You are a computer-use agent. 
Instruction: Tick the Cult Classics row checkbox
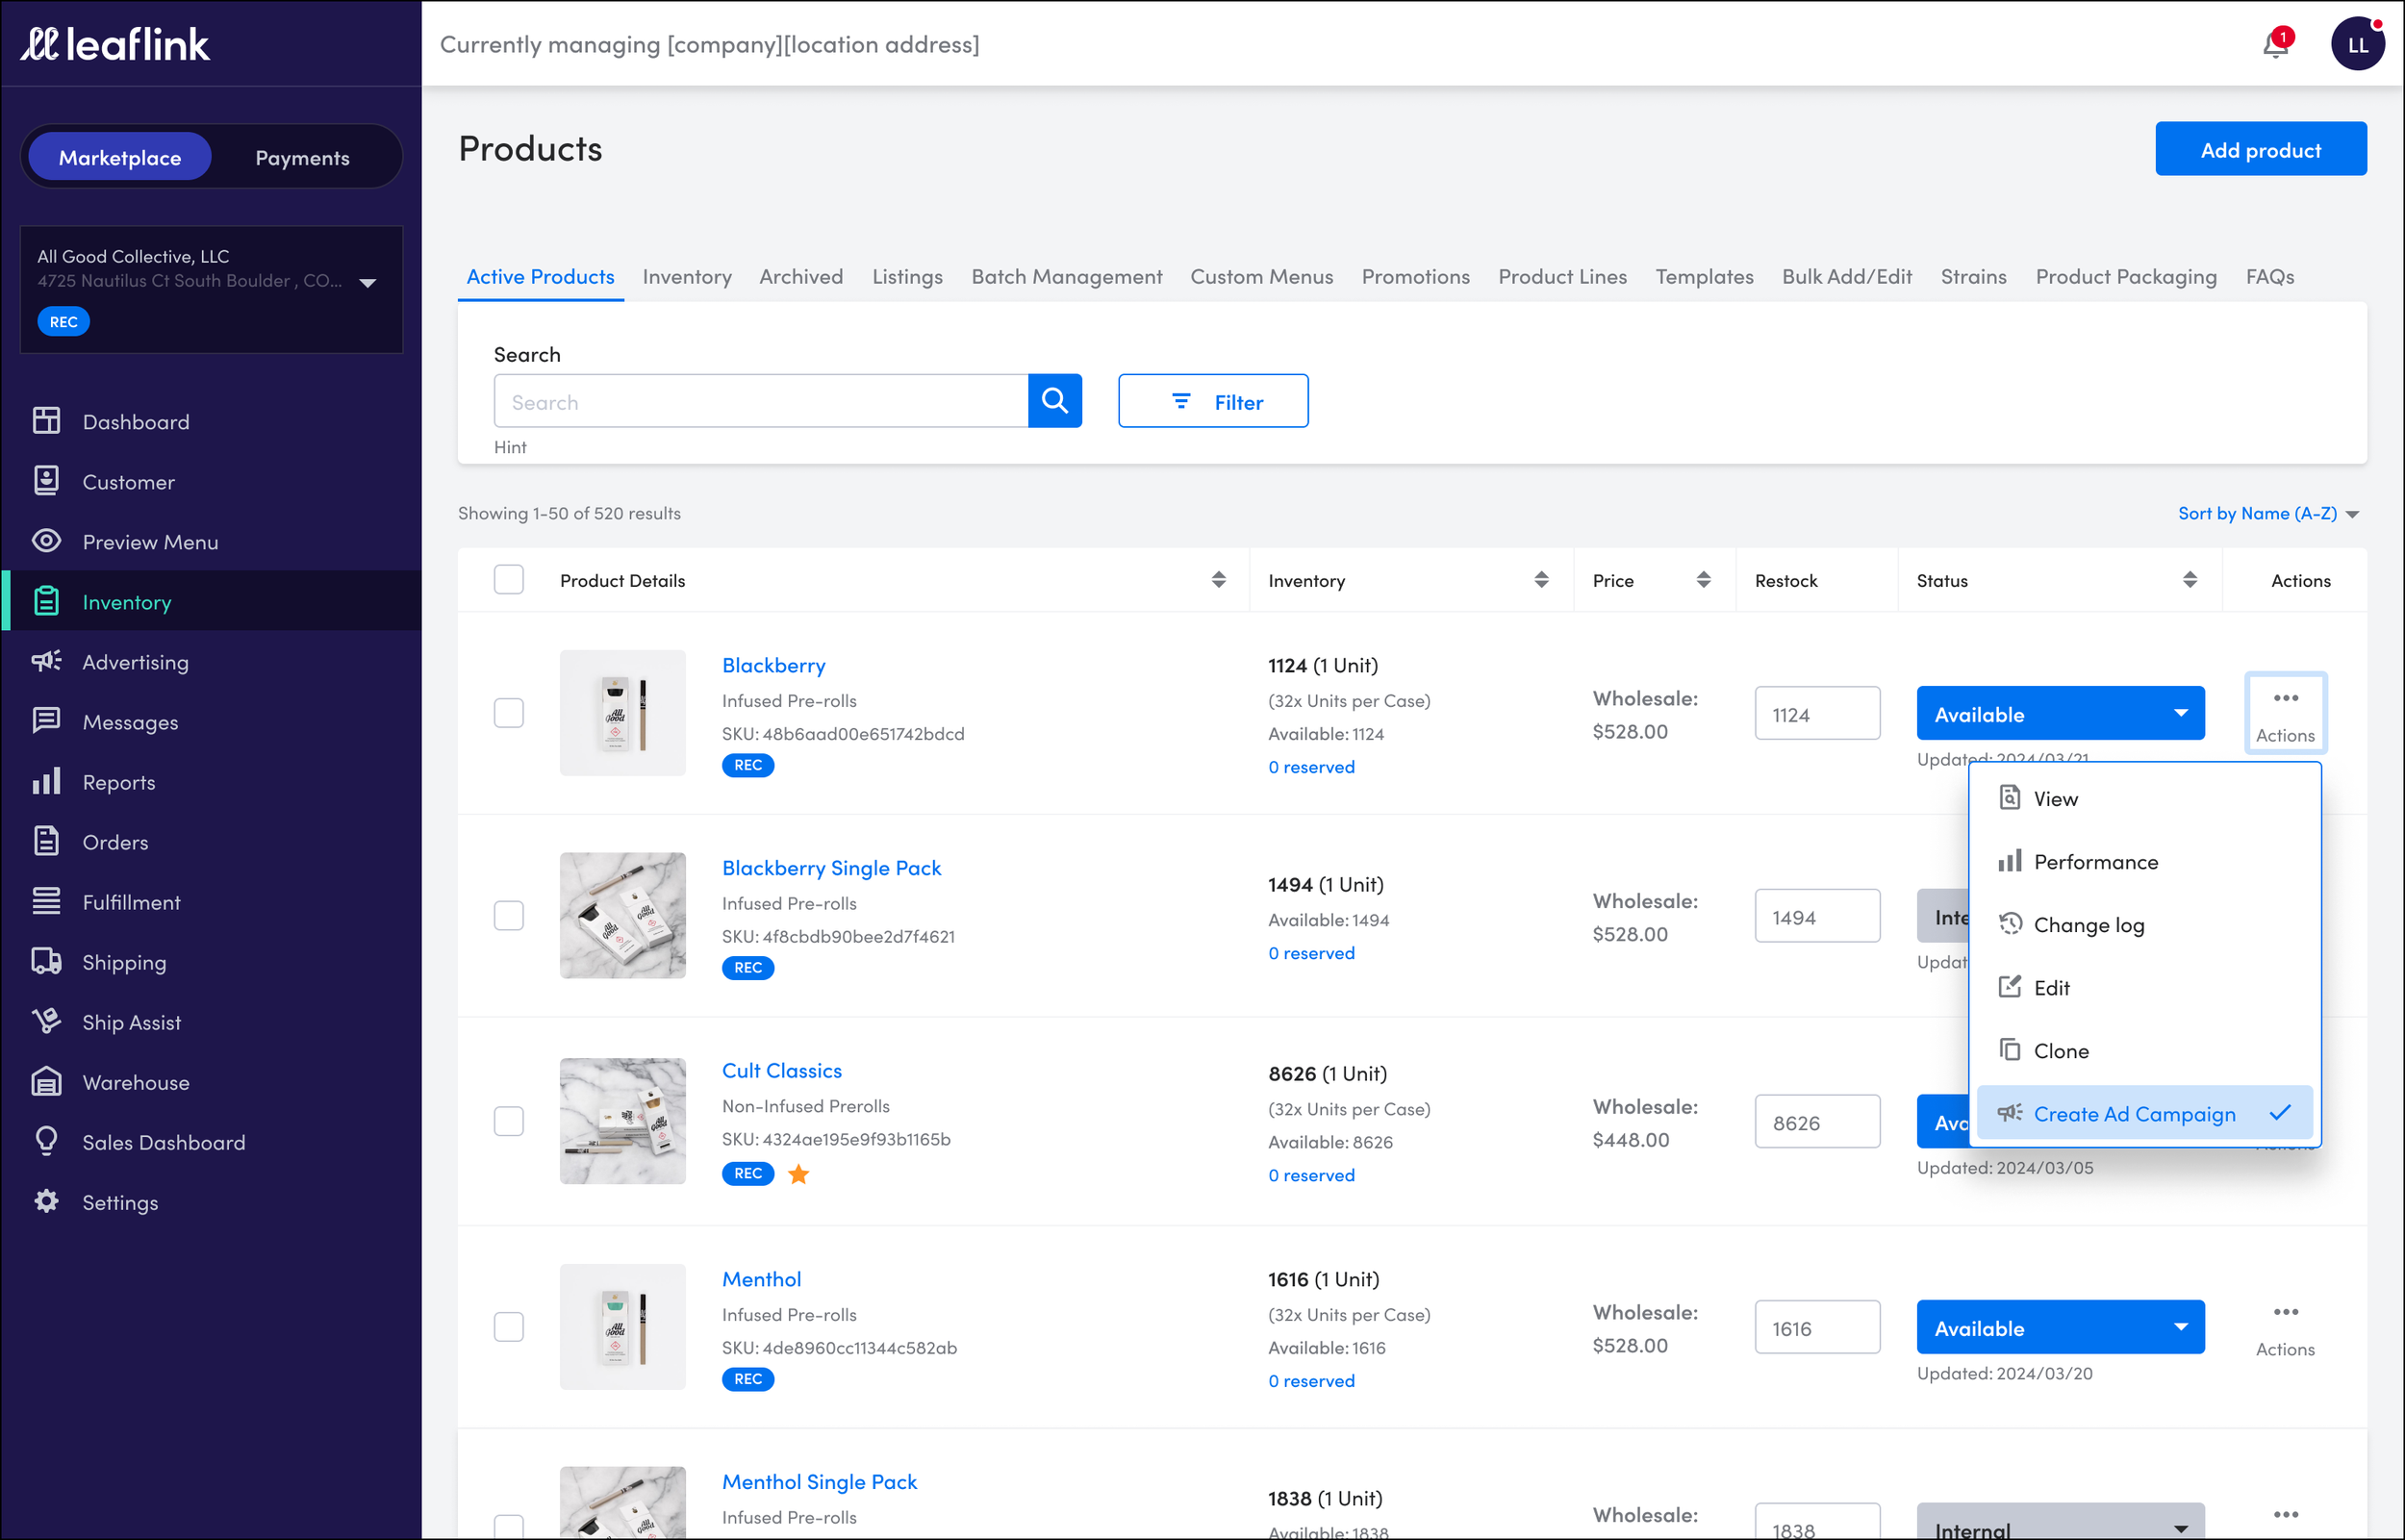[x=508, y=1121]
